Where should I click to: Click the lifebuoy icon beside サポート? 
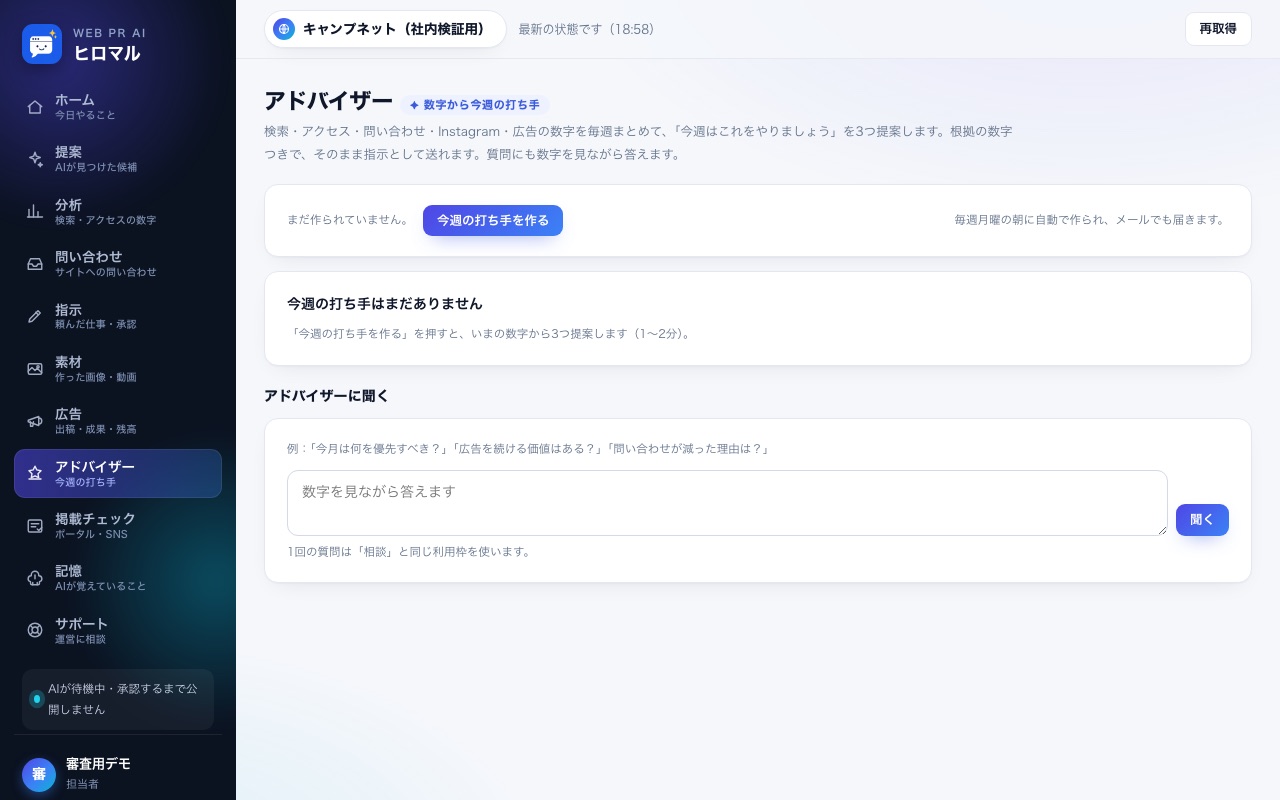35,630
